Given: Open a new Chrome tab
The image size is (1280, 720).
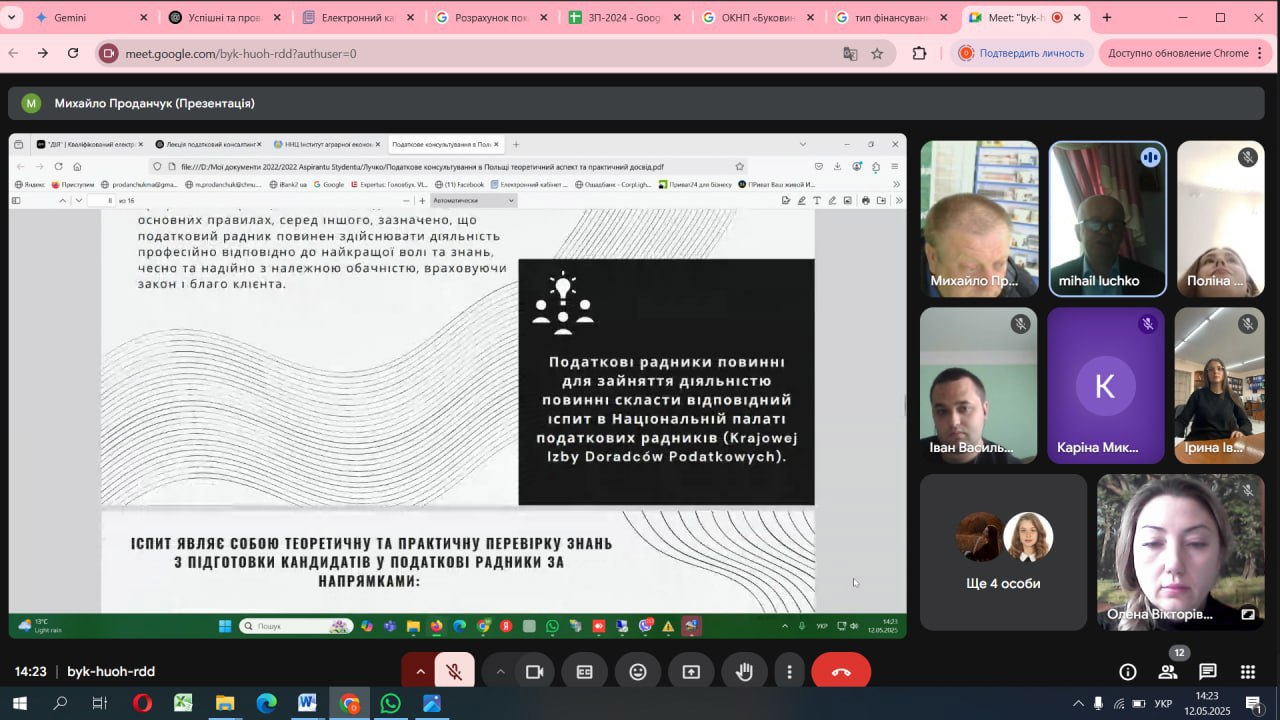Looking at the screenshot, I should click(1107, 17).
